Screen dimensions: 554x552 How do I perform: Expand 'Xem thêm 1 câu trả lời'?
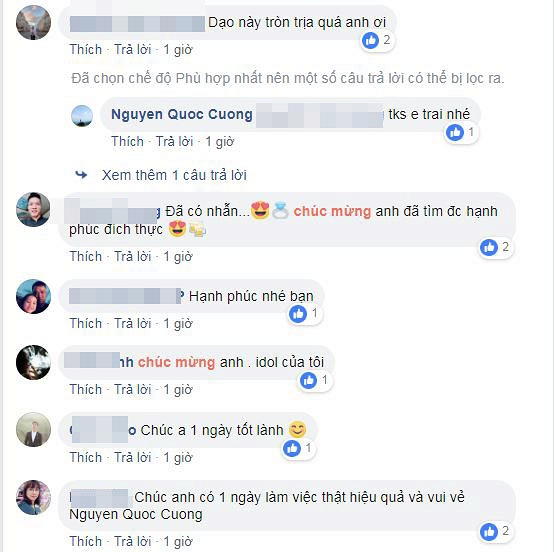pos(174,175)
